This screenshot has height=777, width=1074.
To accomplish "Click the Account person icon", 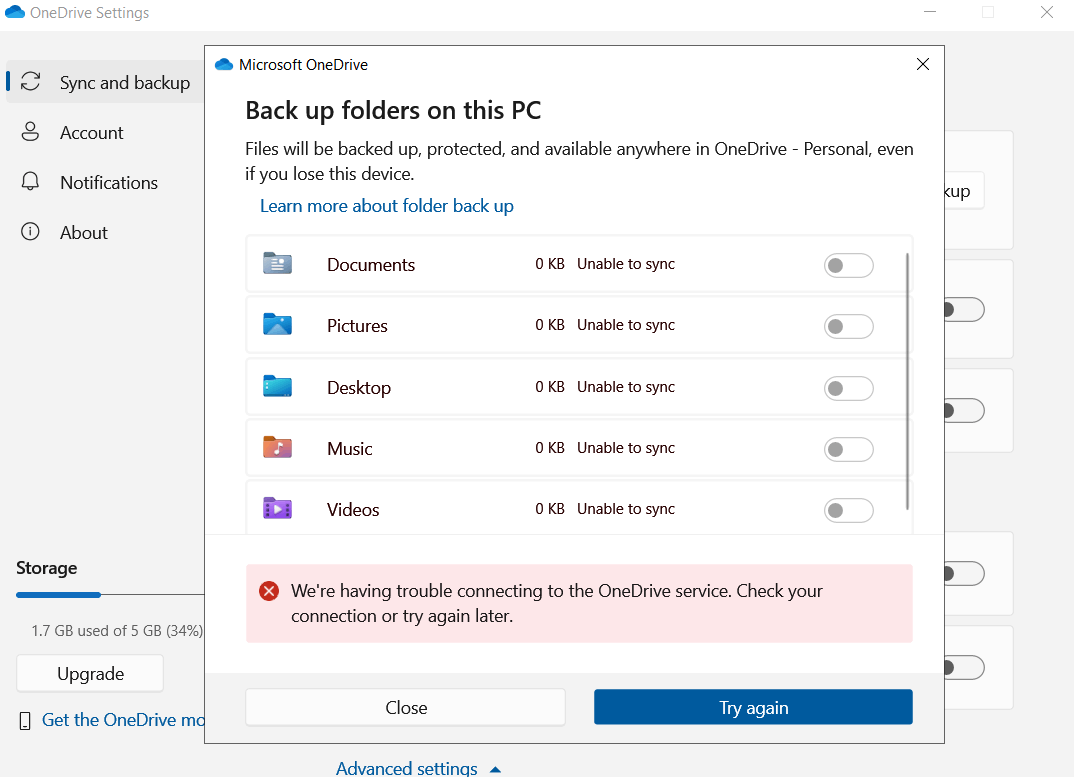I will [30, 132].
